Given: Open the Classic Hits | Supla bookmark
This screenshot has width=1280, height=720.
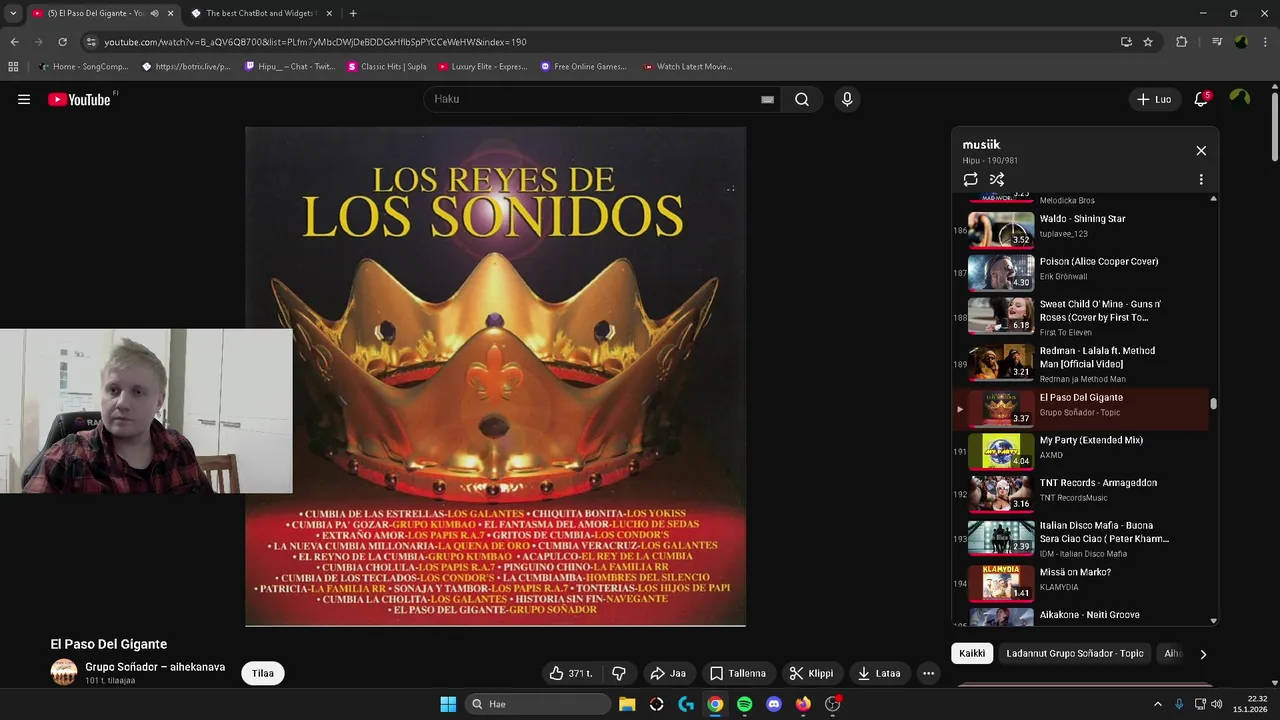Looking at the screenshot, I should [x=386, y=67].
